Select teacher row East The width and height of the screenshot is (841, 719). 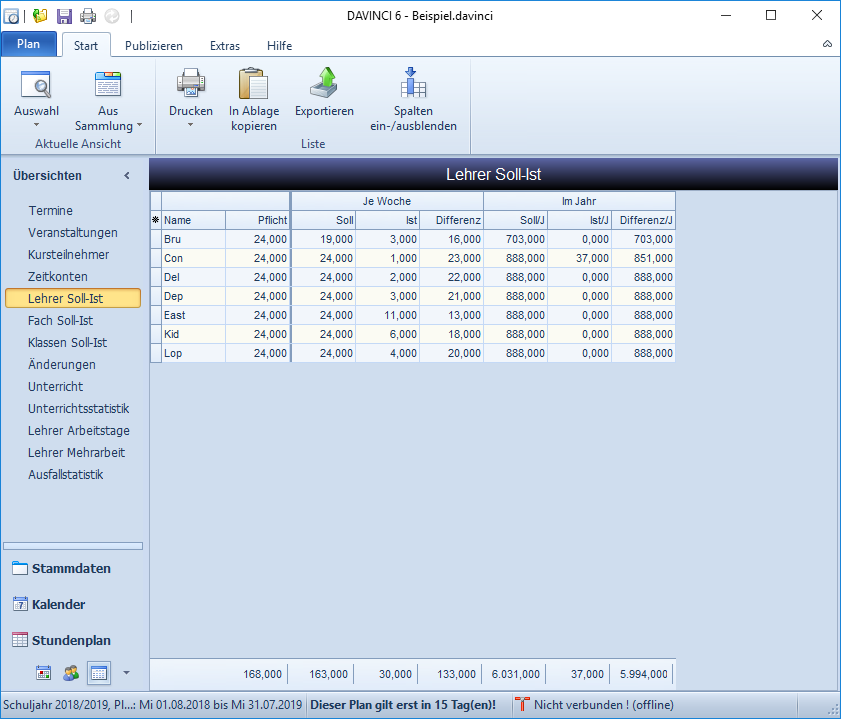(412, 315)
